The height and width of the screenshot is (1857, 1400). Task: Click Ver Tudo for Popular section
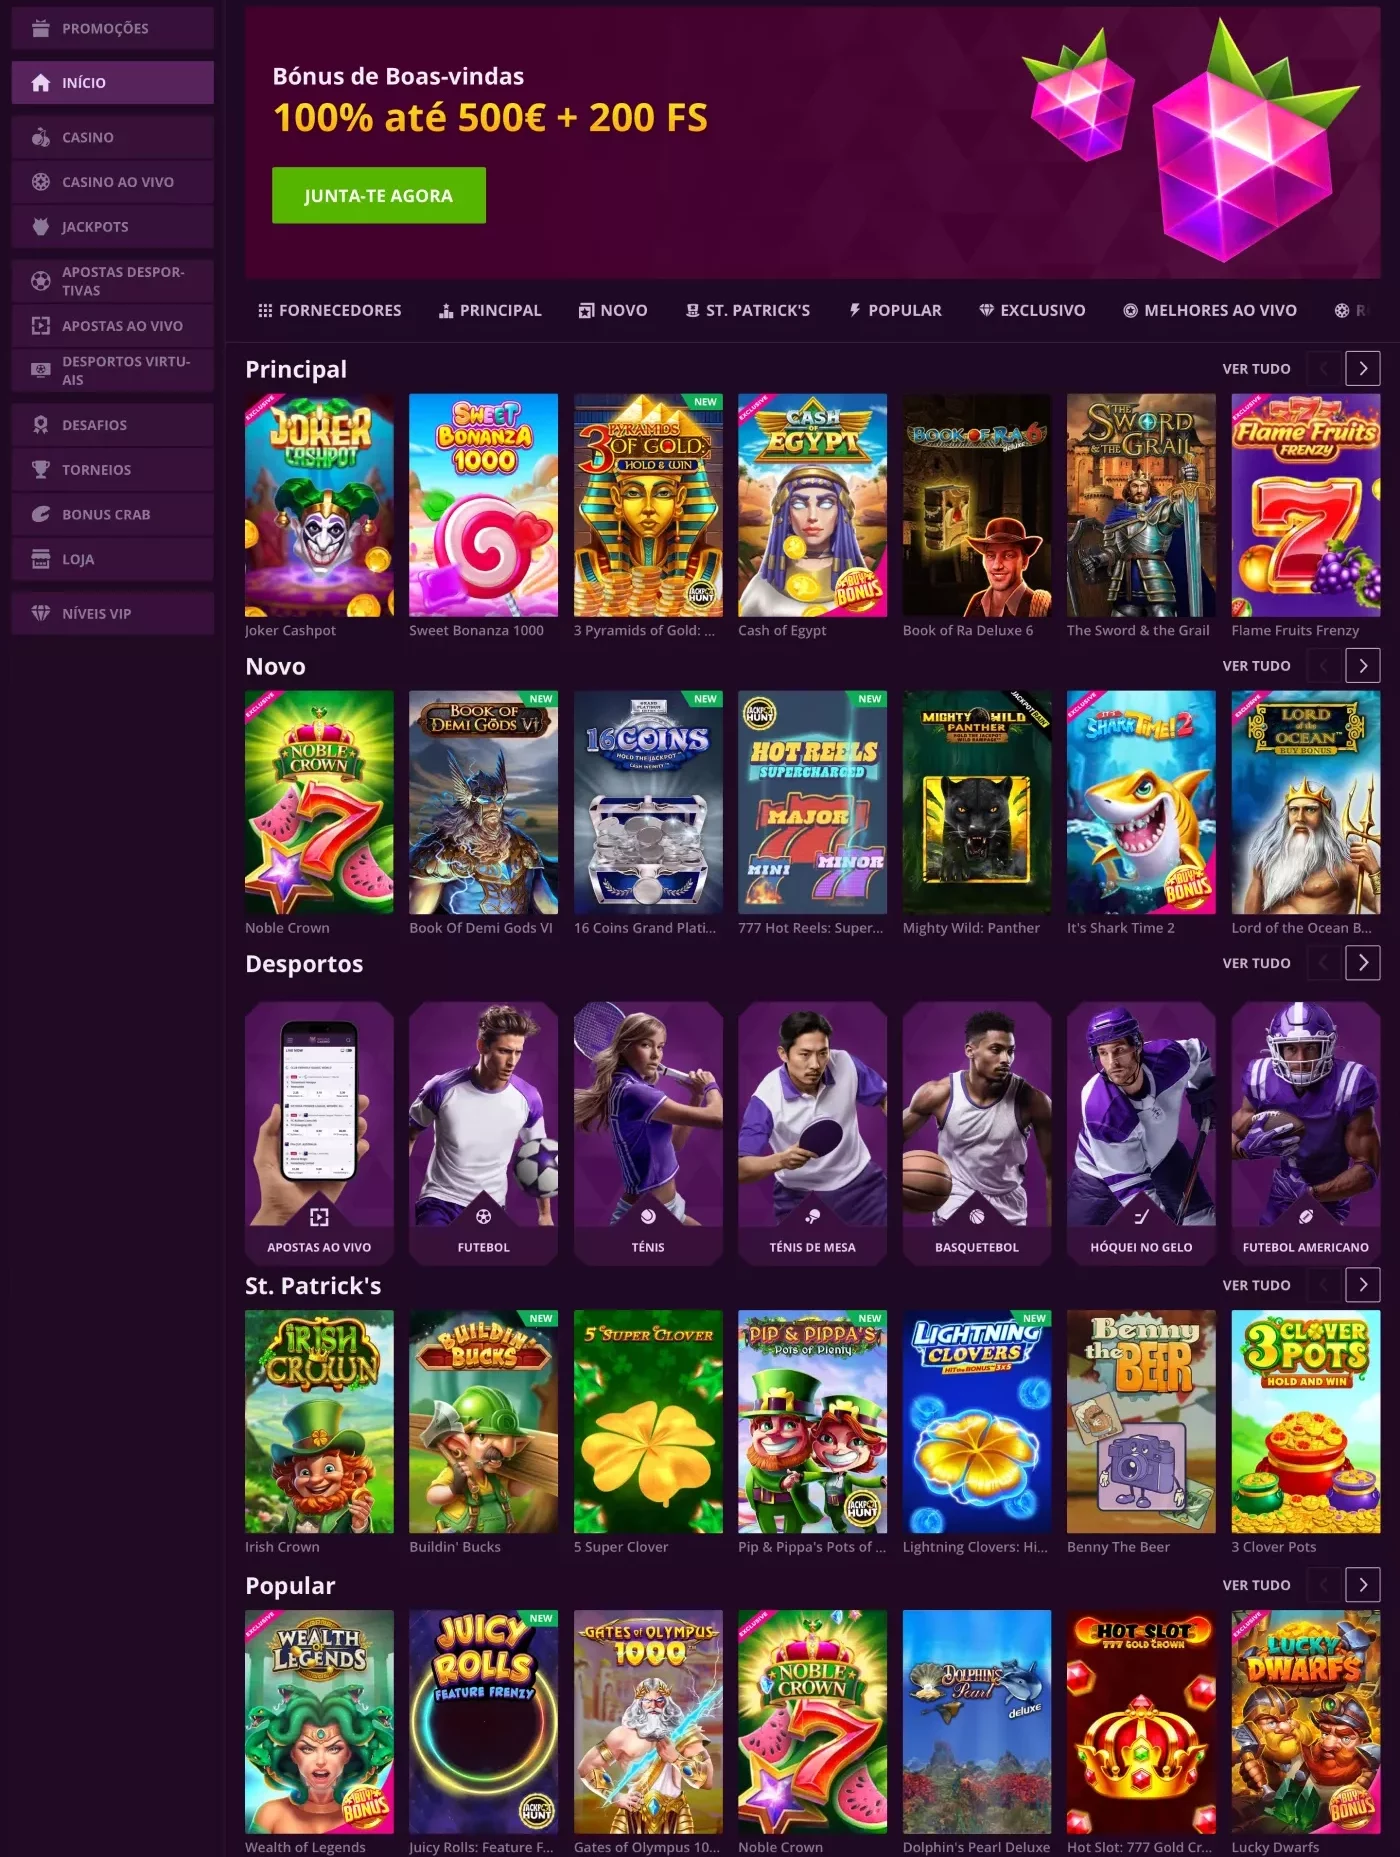[1256, 1585]
